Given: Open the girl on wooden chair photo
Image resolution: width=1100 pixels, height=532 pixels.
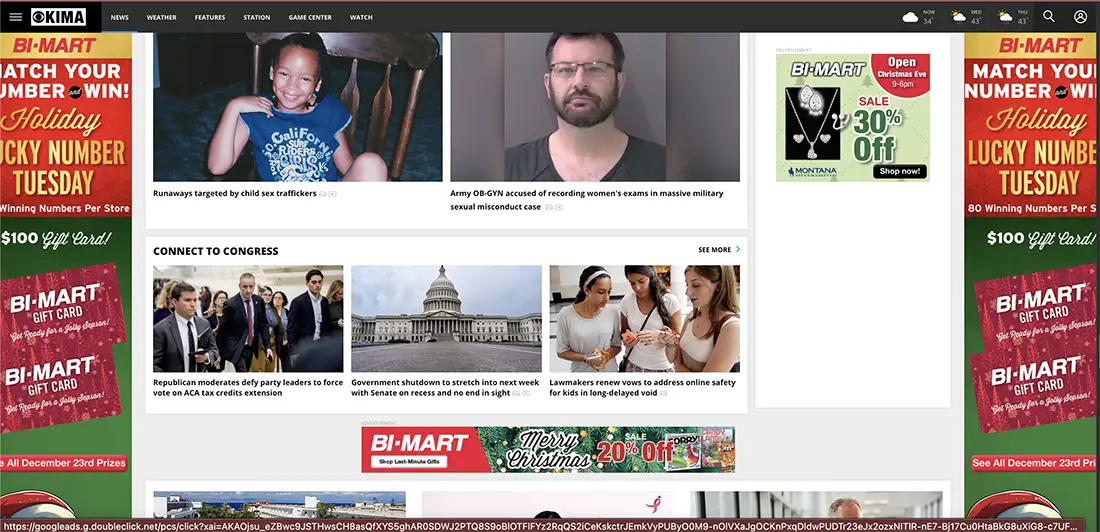Looking at the screenshot, I should (297, 107).
